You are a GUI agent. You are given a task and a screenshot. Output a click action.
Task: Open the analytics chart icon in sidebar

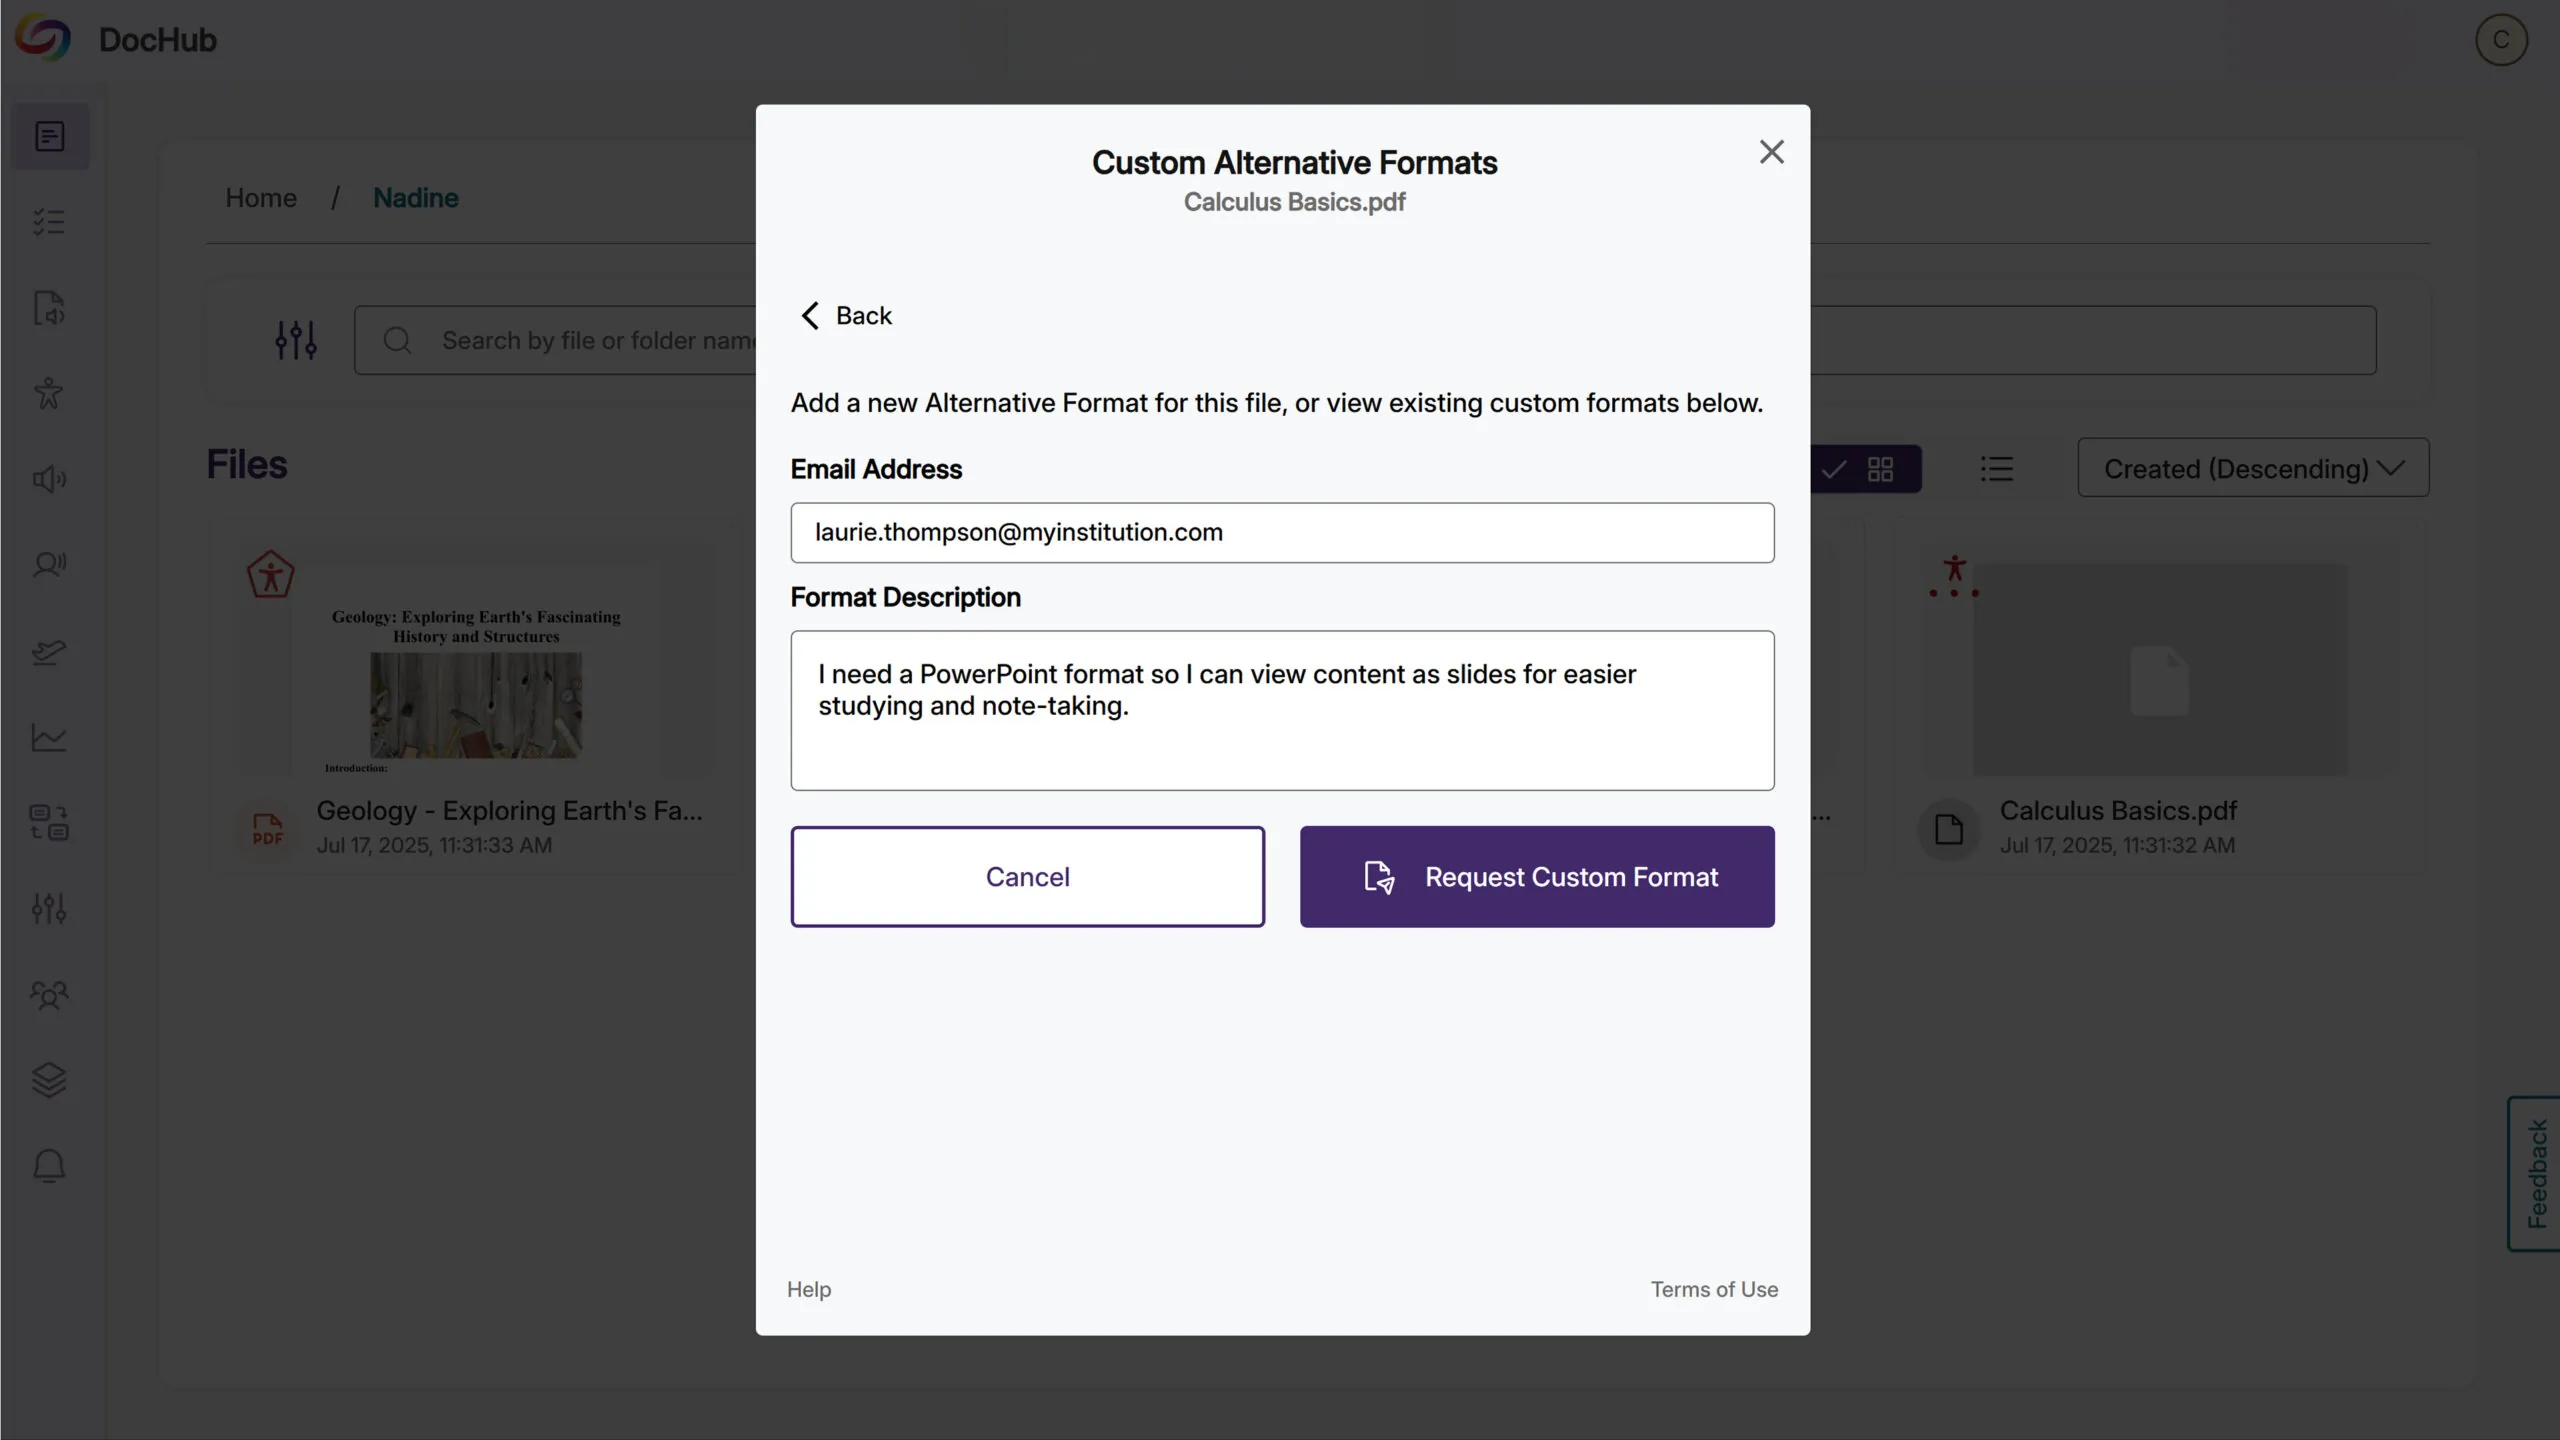click(x=49, y=738)
